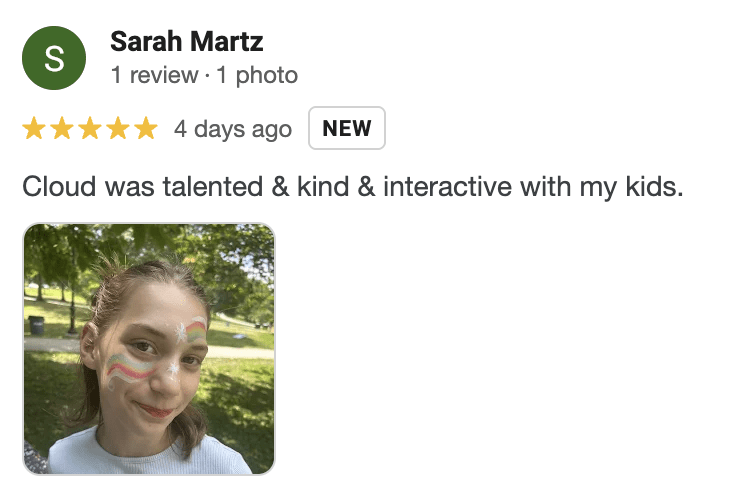The image size is (736, 492).
Task: Open the attached review photo thumbnail
Action: tap(148, 348)
